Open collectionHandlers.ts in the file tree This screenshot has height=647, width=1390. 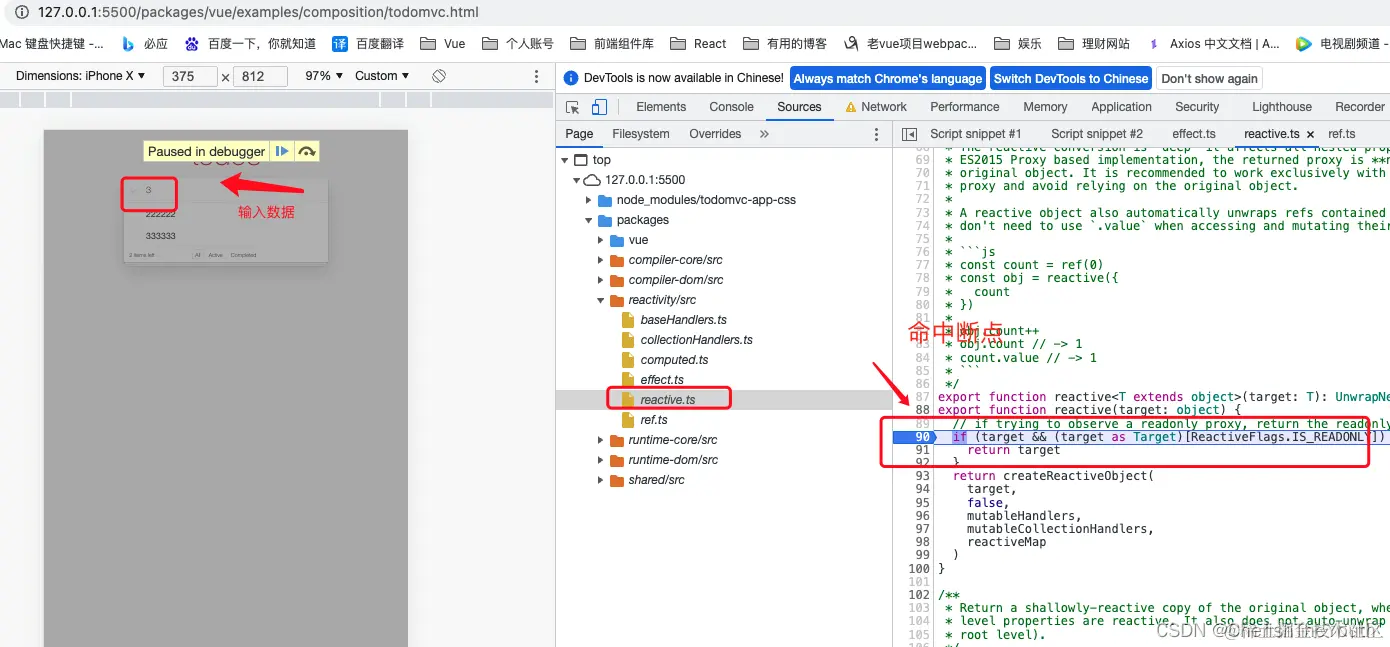pyautogui.click(x=696, y=340)
